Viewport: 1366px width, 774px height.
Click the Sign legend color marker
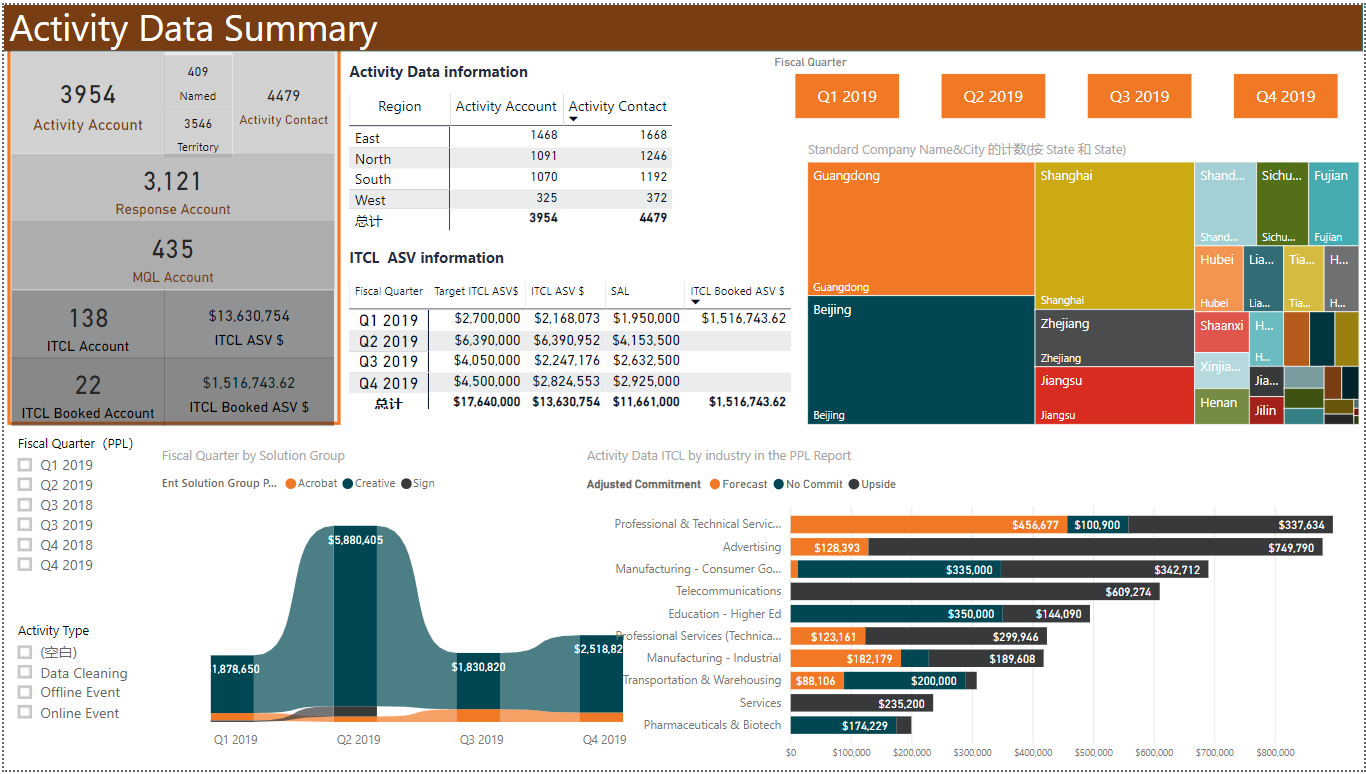click(x=406, y=484)
